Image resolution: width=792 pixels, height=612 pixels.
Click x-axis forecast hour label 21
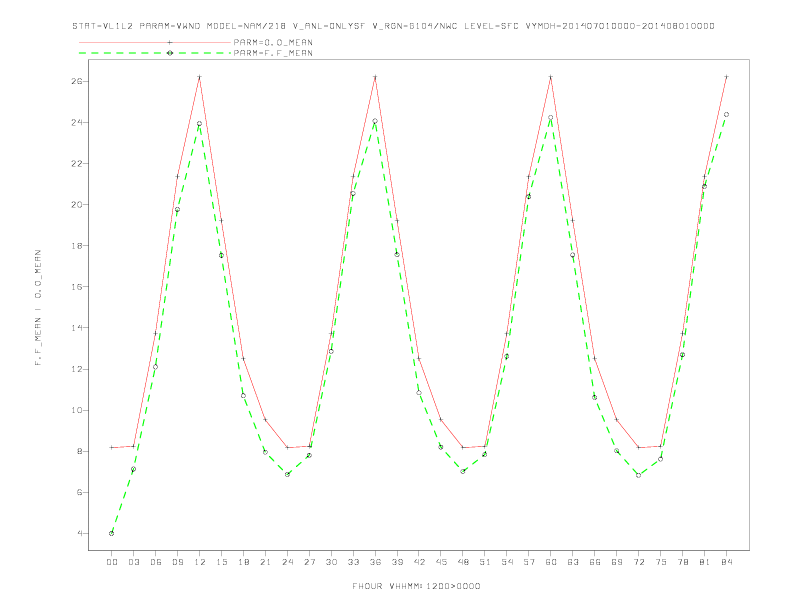pyautogui.click(x=265, y=562)
